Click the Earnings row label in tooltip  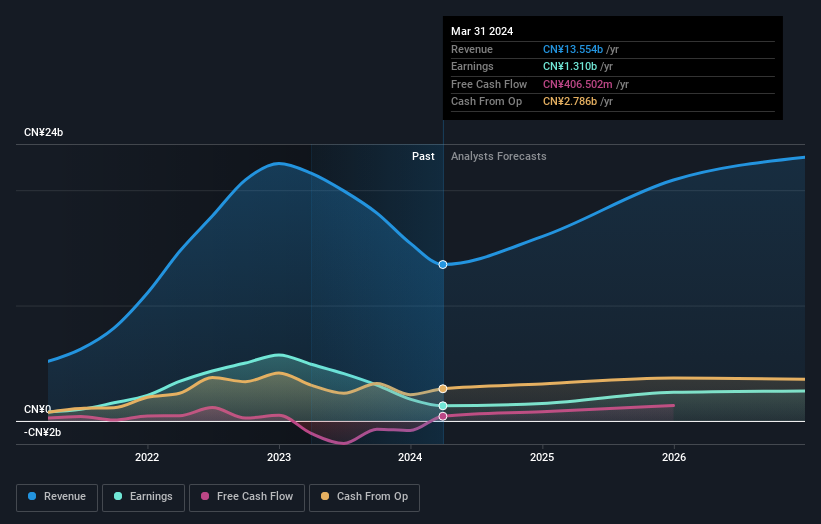[x=472, y=66]
